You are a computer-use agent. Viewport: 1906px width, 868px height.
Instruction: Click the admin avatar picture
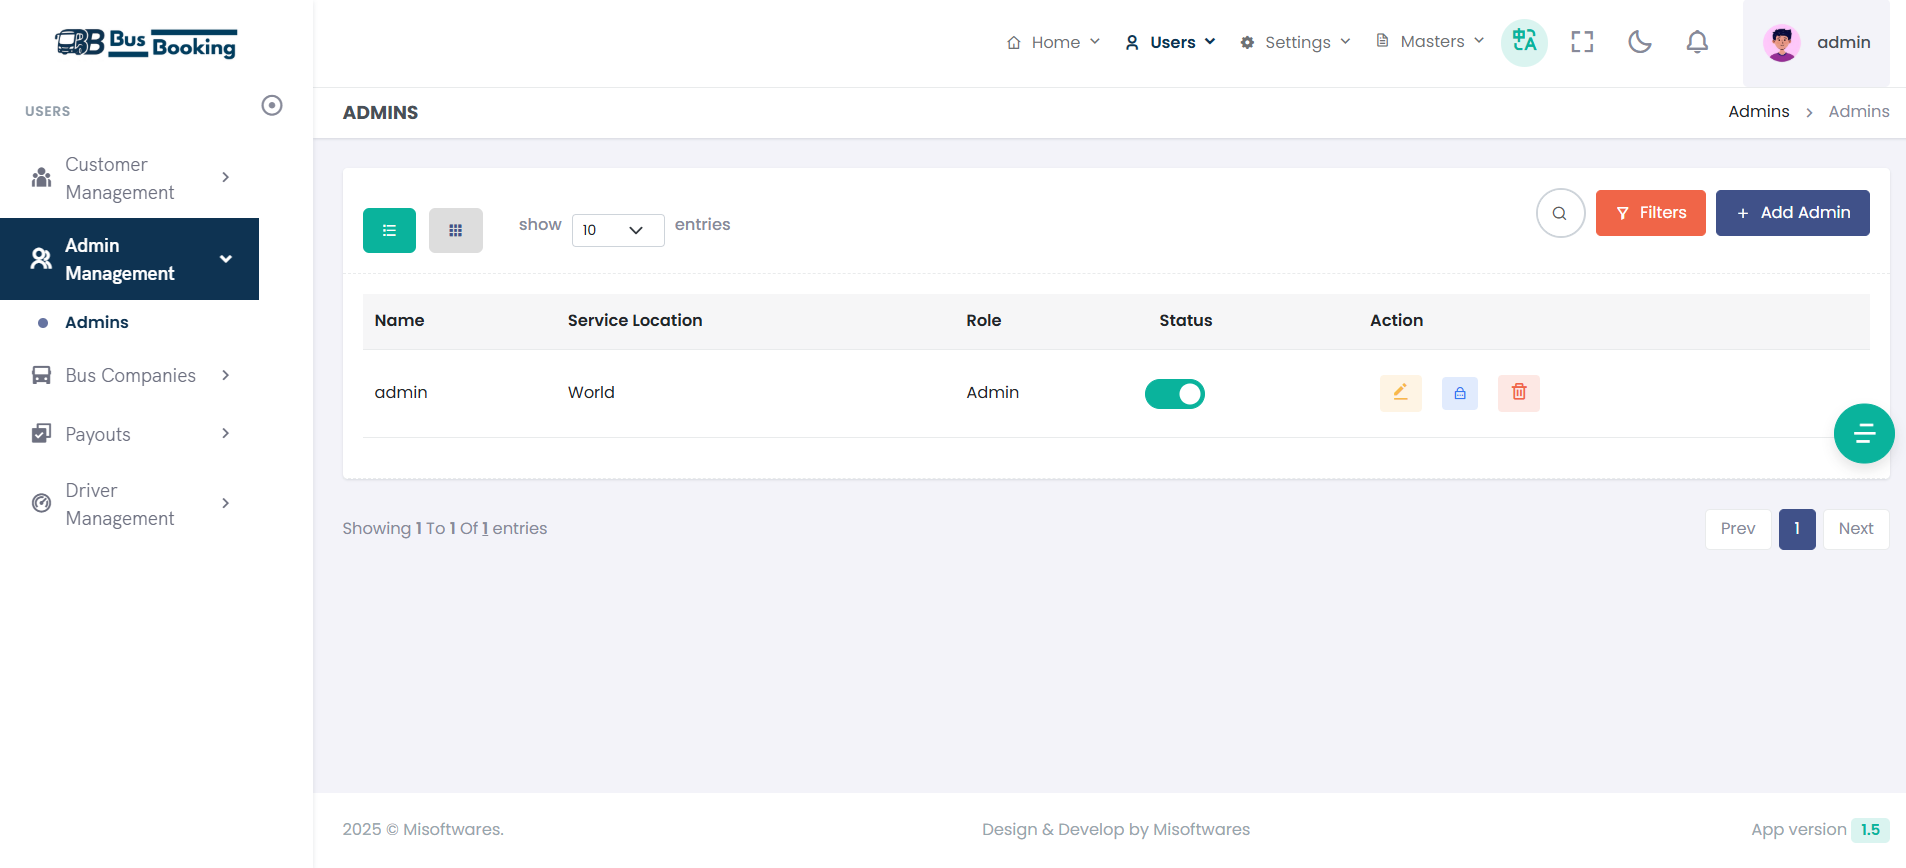click(1782, 42)
